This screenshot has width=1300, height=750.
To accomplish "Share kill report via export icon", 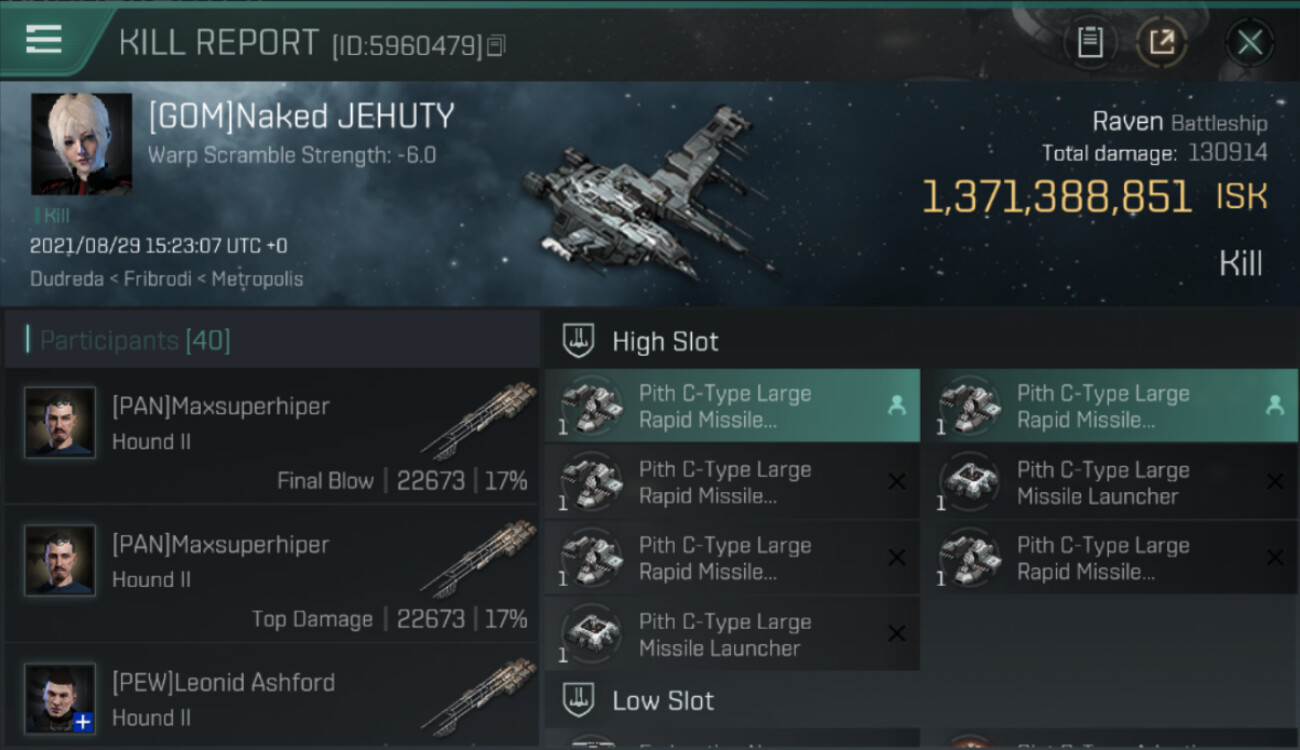I will [1162, 43].
